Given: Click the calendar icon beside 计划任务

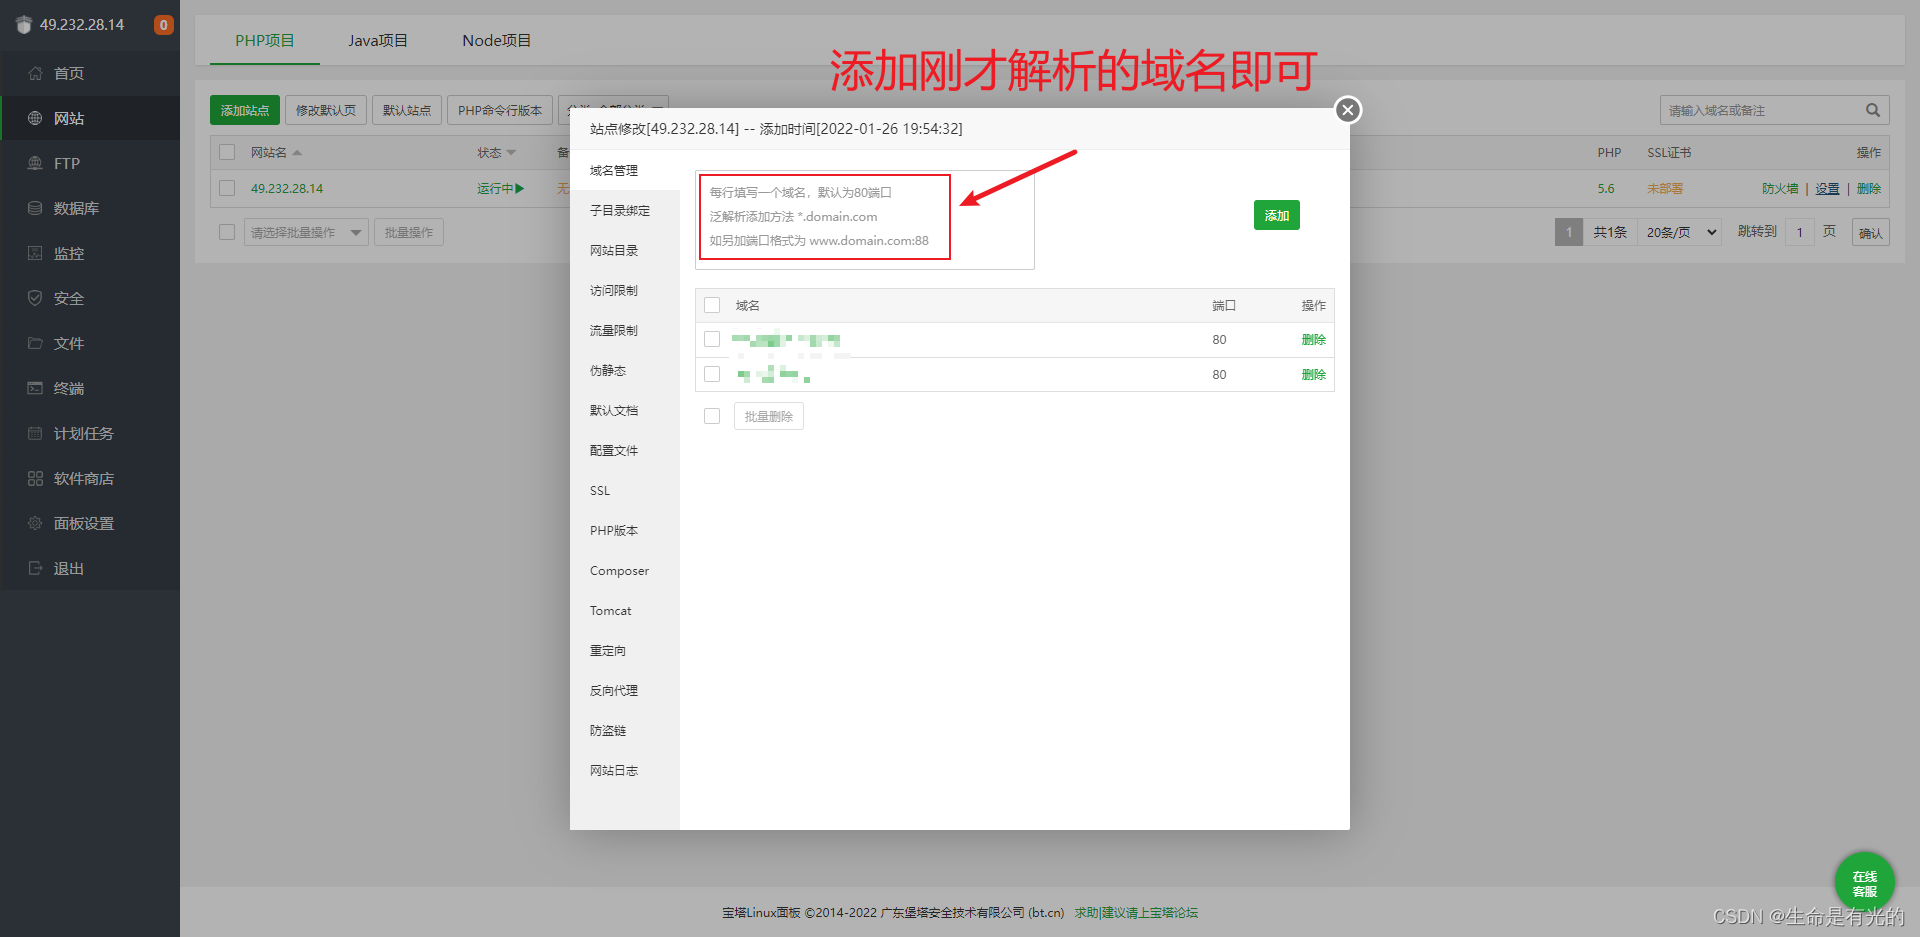Looking at the screenshot, I should (35, 433).
